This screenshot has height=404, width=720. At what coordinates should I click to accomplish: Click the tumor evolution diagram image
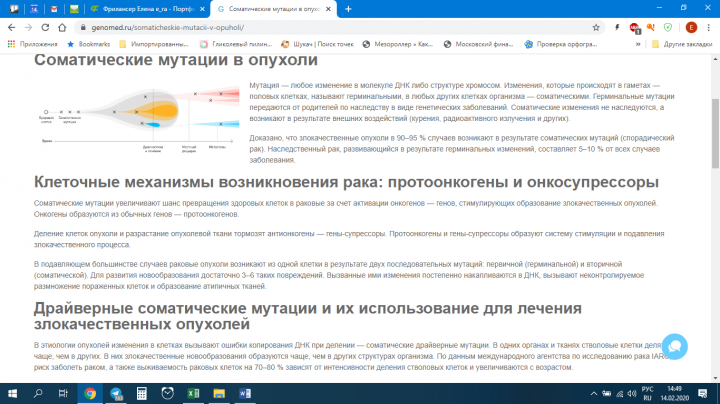click(139, 118)
